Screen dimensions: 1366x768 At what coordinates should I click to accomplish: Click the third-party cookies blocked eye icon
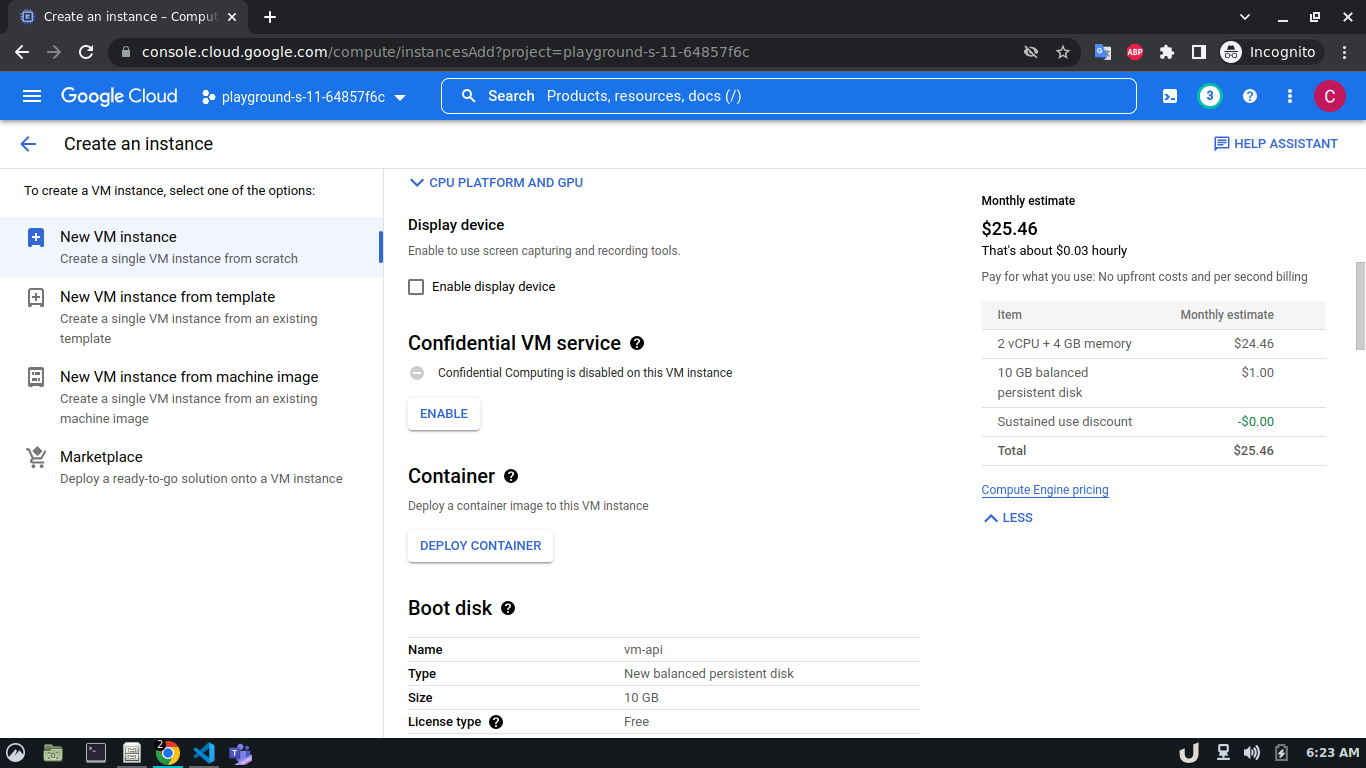[1031, 52]
